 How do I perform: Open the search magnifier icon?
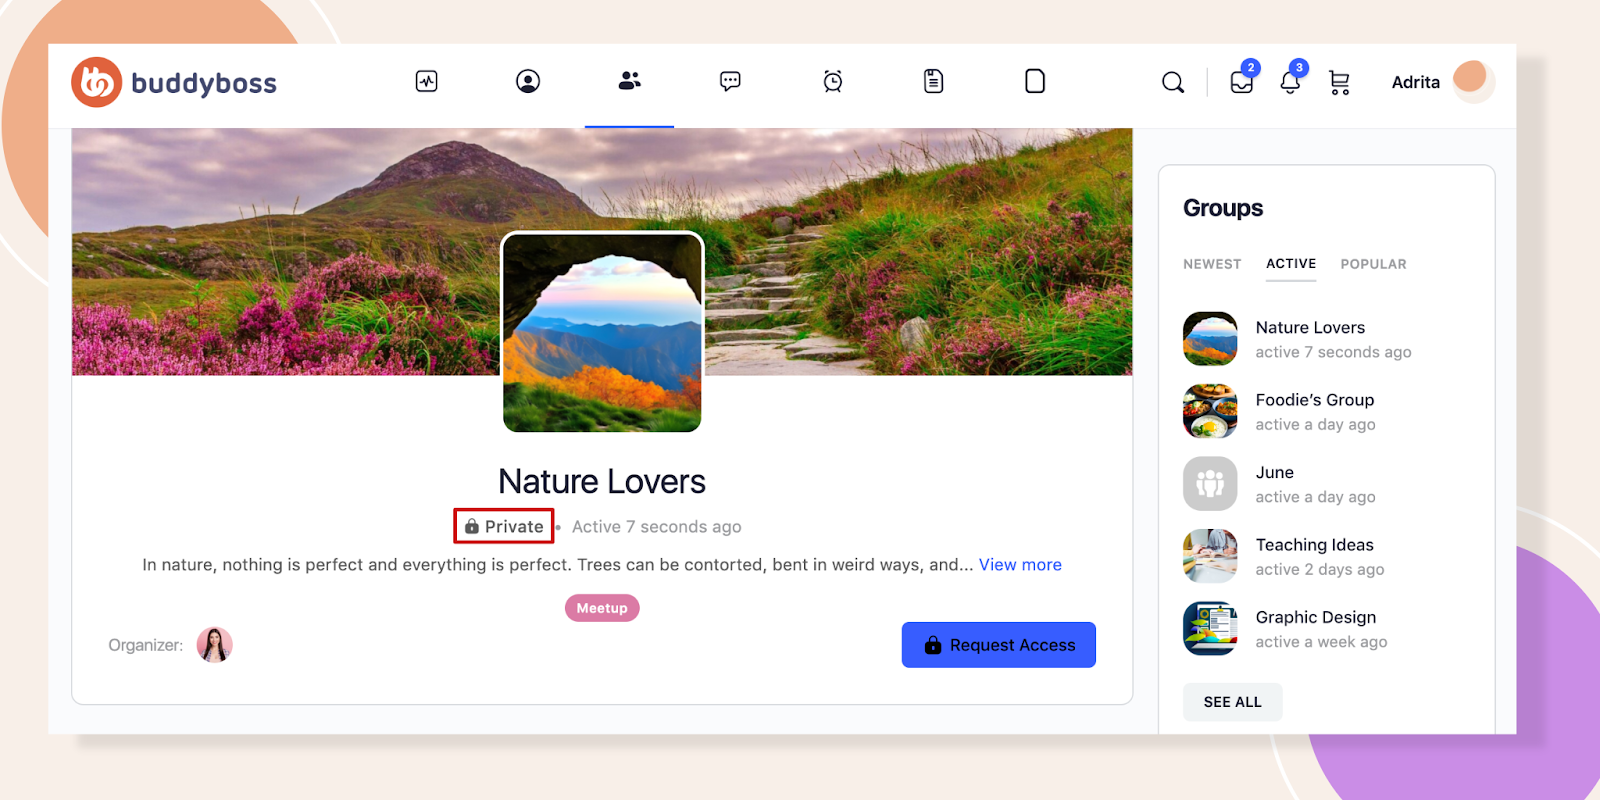(x=1173, y=82)
